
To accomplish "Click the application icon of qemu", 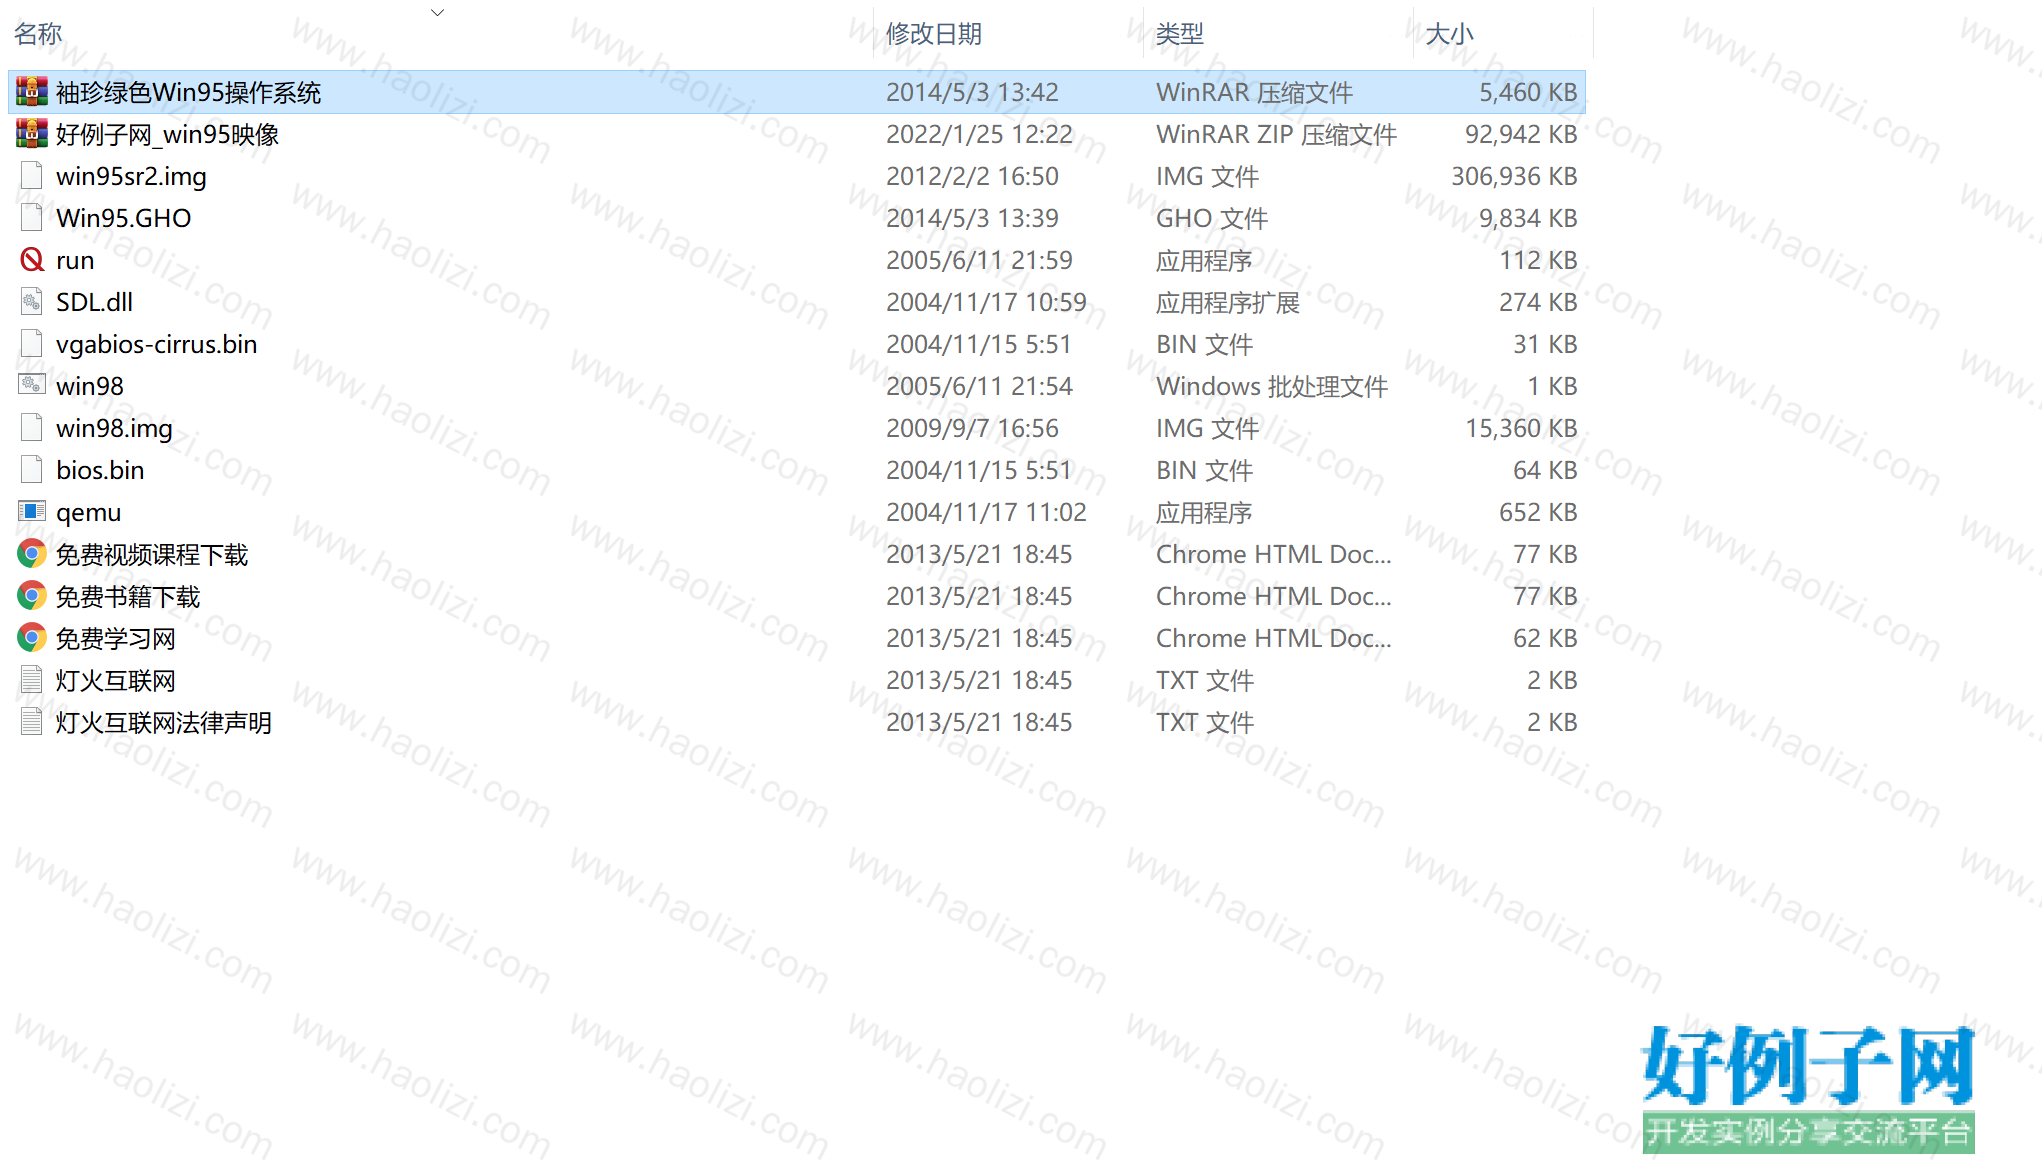I will (32, 512).
